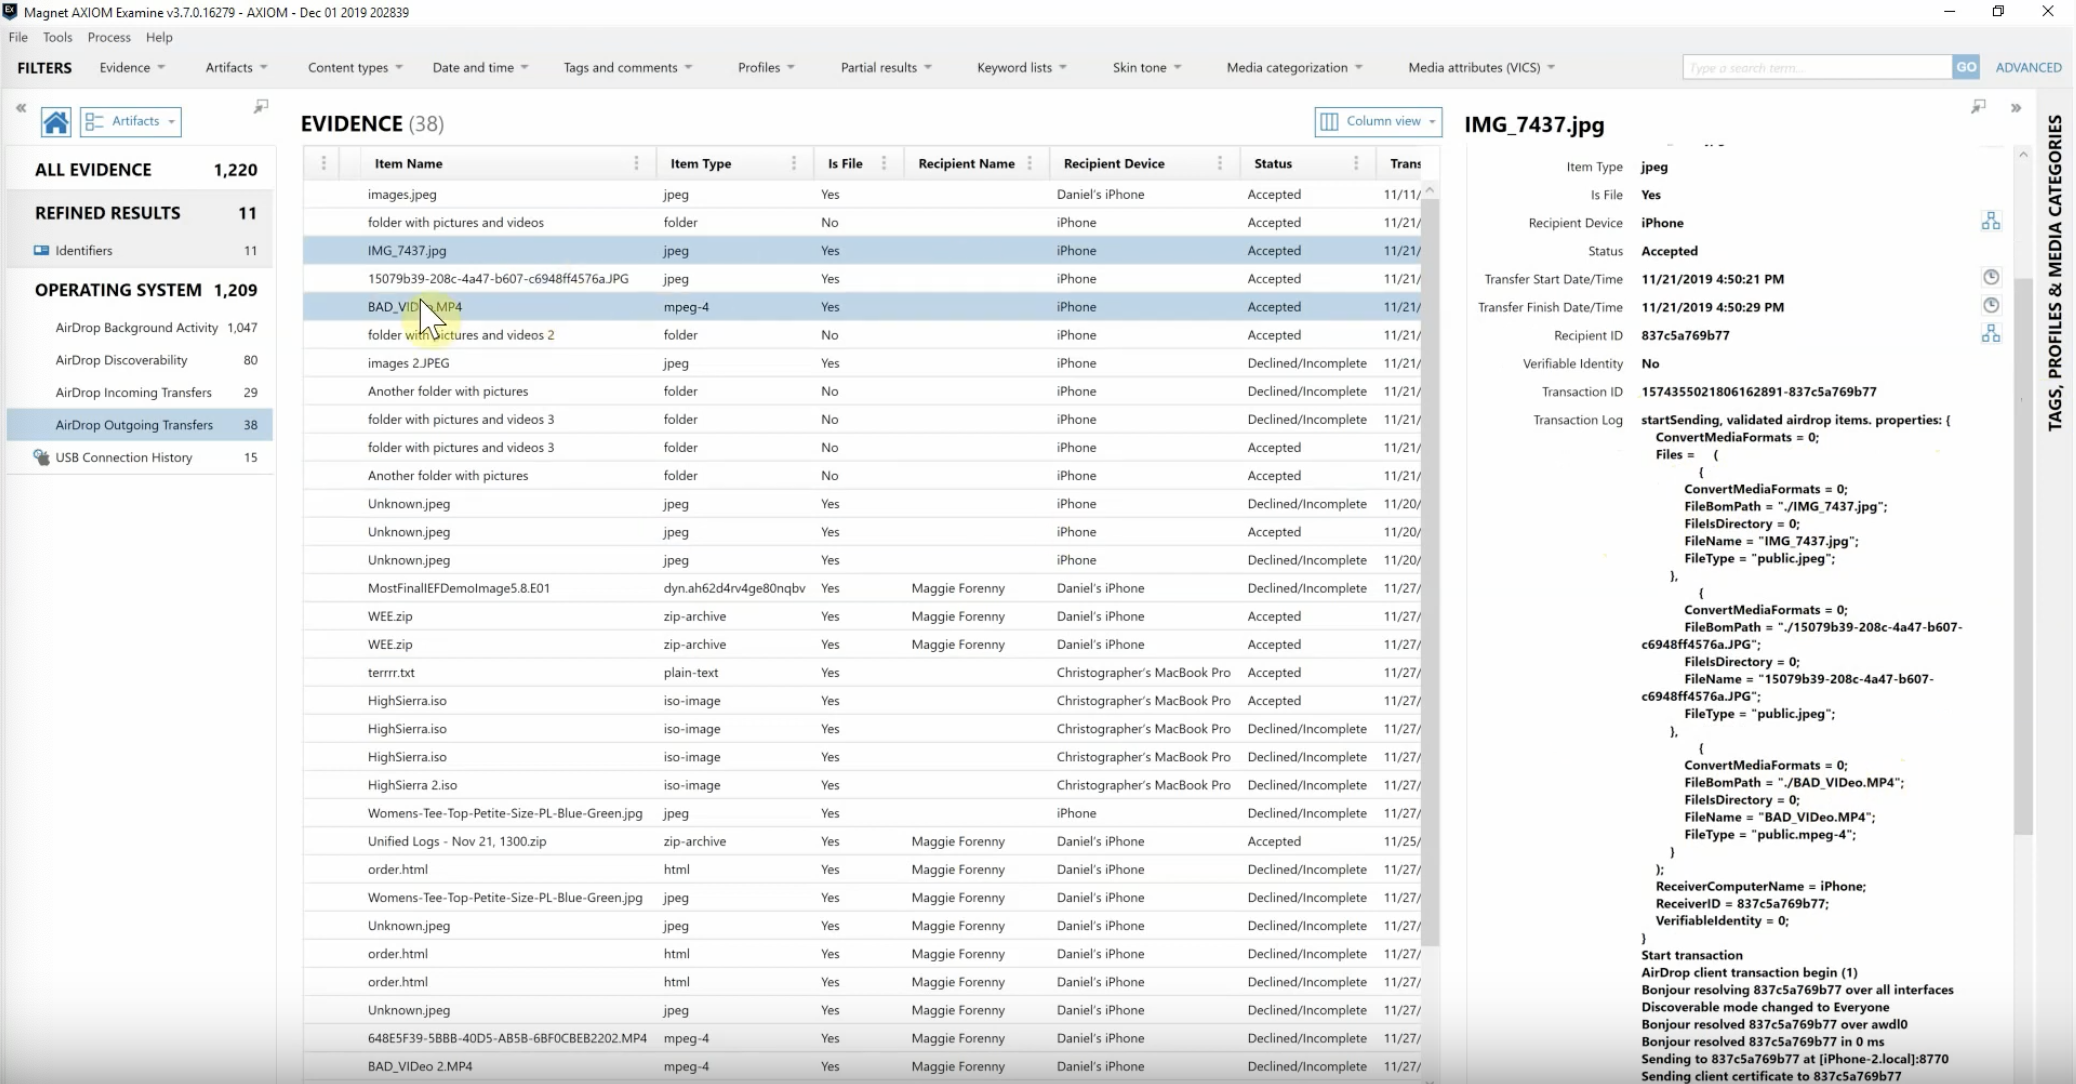Open Recipient Name column menu dots

coord(1030,163)
